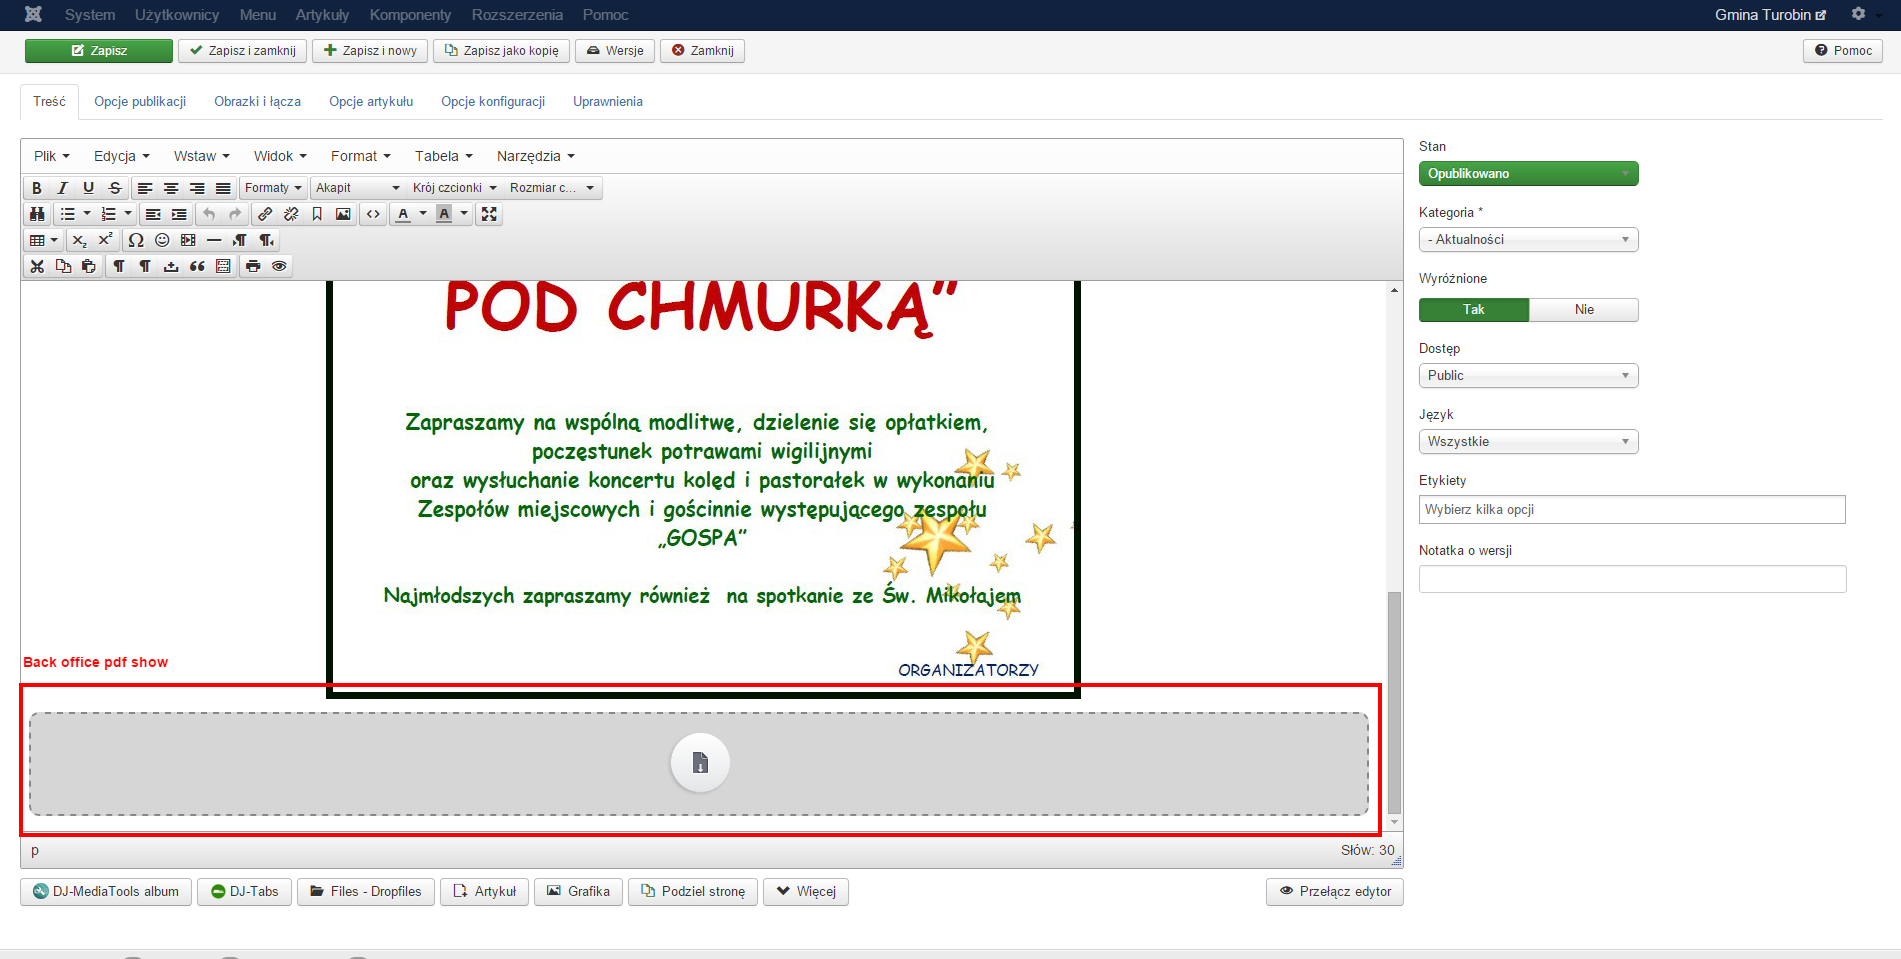Open the text color picker arrow
Image resolution: width=1901 pixels, height=959 pixels.
(423, 214)
